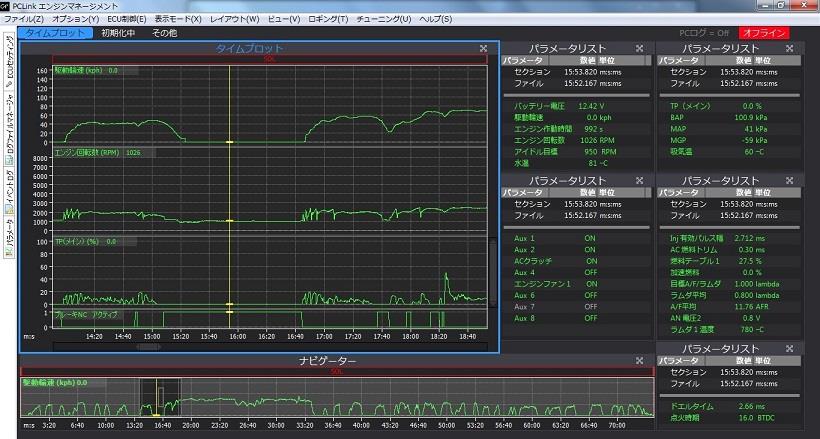Close the parameter list showing Aux 1
Screen dimensions: 820x439
639,180
